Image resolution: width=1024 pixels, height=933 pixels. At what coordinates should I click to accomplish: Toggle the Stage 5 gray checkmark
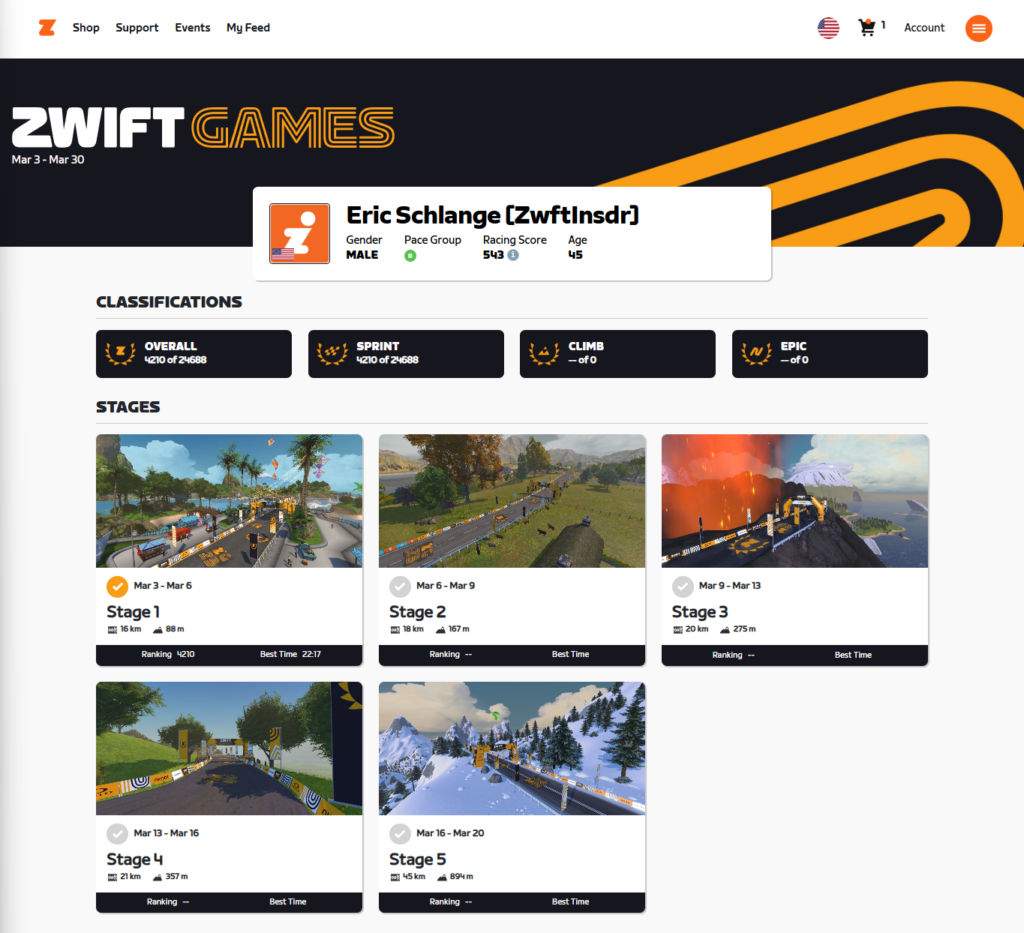point(400,833)
